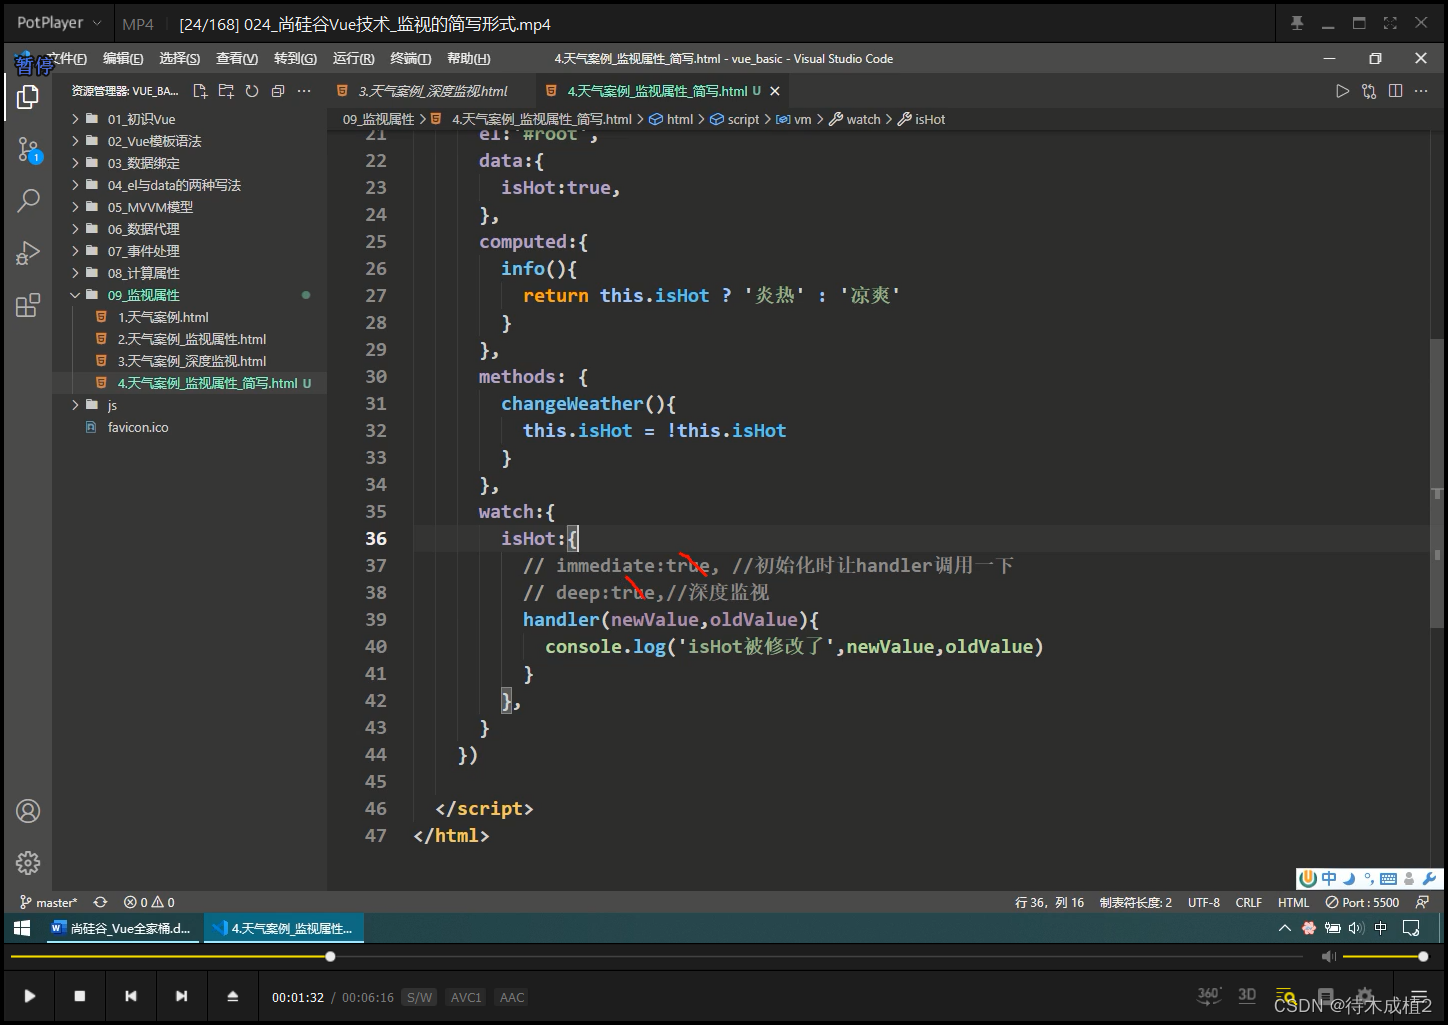Screen dimensions: 1448x1025
Task: Create a new folder in explorer
Action: [x=226, y=91]
